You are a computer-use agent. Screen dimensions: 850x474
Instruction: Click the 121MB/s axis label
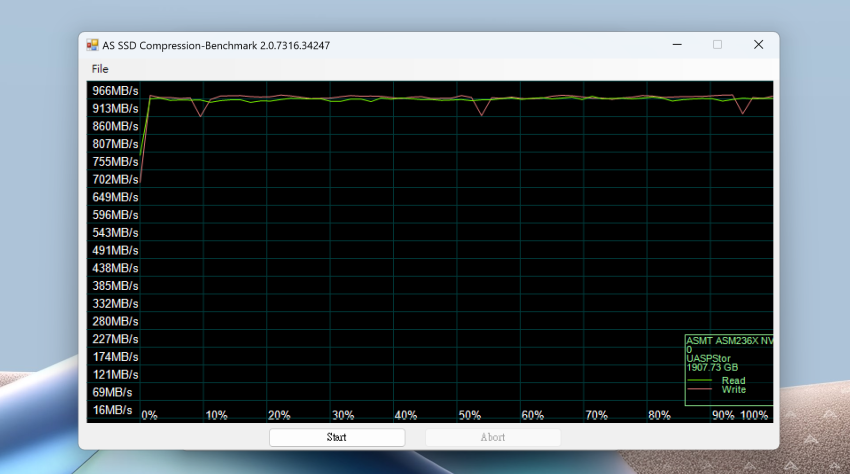coord(115,375)
